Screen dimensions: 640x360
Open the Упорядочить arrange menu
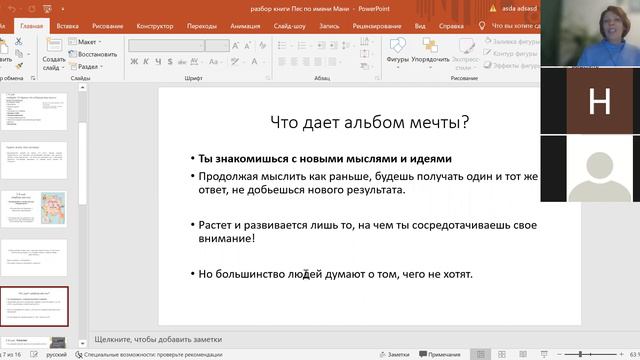point(430,52)
